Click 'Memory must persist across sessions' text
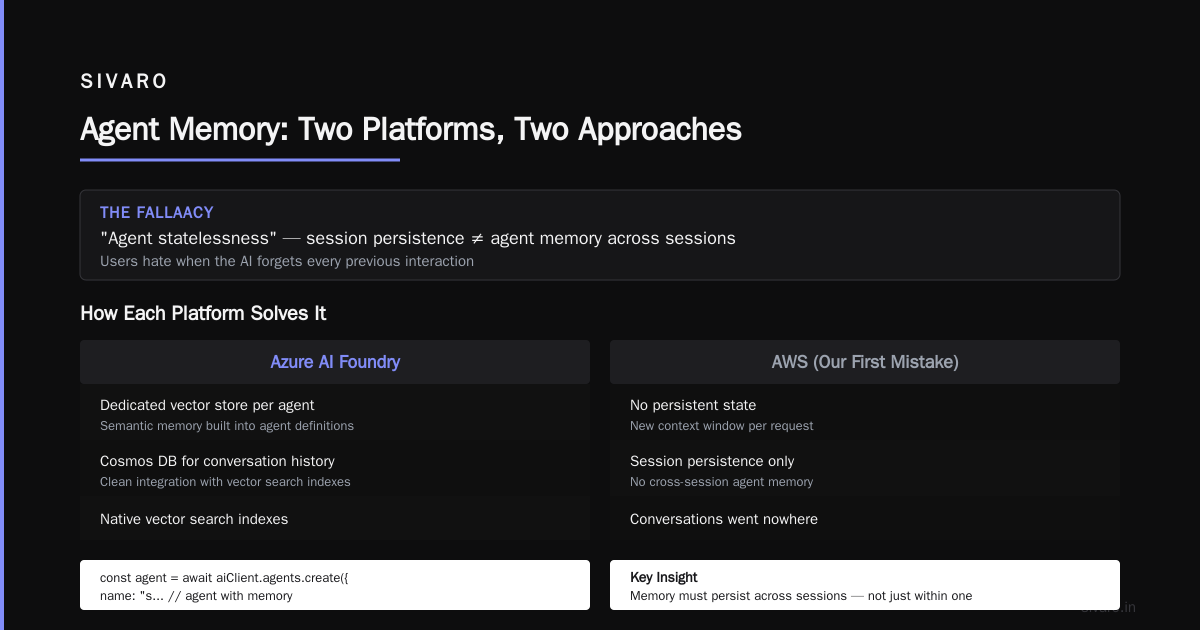1200x630 pixels. (801, 596)
